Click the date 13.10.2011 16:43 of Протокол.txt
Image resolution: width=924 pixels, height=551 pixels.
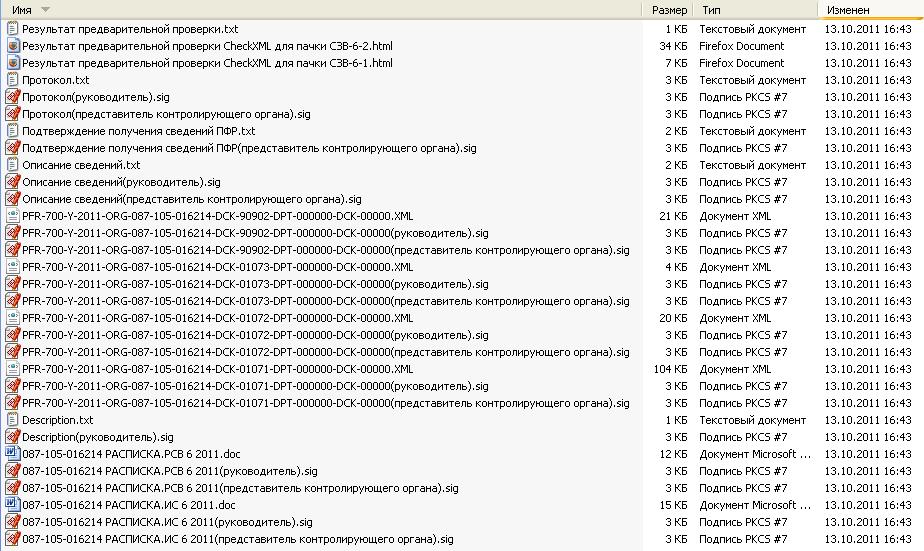(x=867, y=80)
